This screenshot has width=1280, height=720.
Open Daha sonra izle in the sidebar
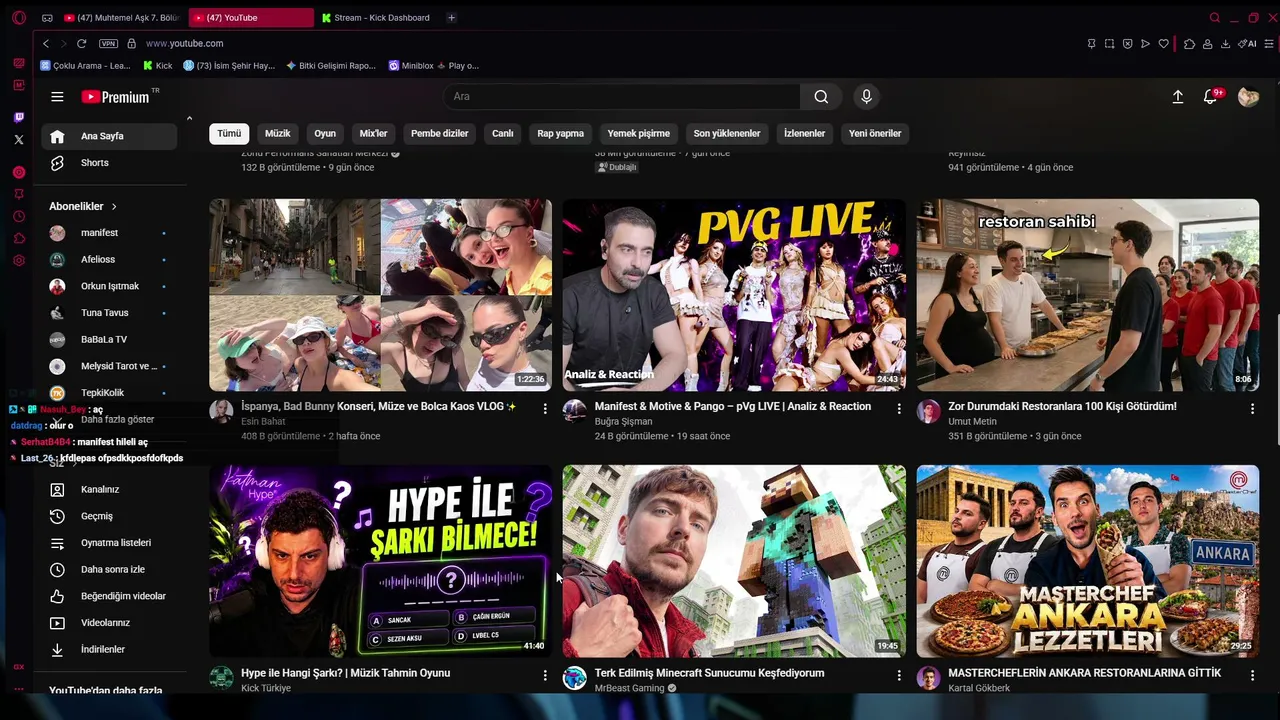click(109, 570)
